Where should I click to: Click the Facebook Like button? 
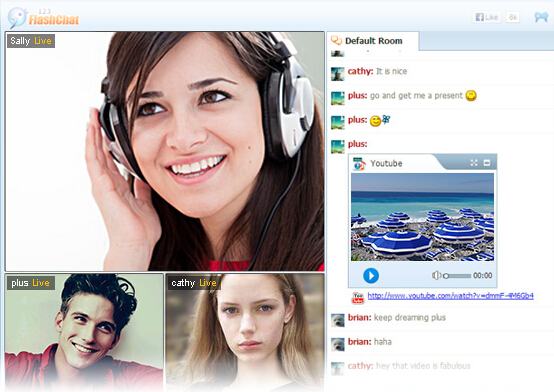(487, 17)
